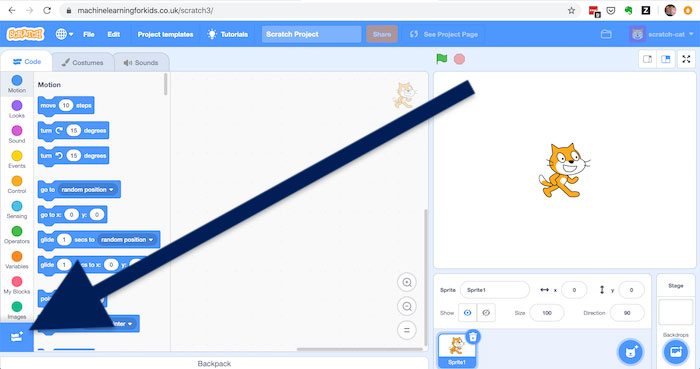The width and height of the screenshot is (700, 369).
Task: Open Project templates
Action: (x=165, y=34)
